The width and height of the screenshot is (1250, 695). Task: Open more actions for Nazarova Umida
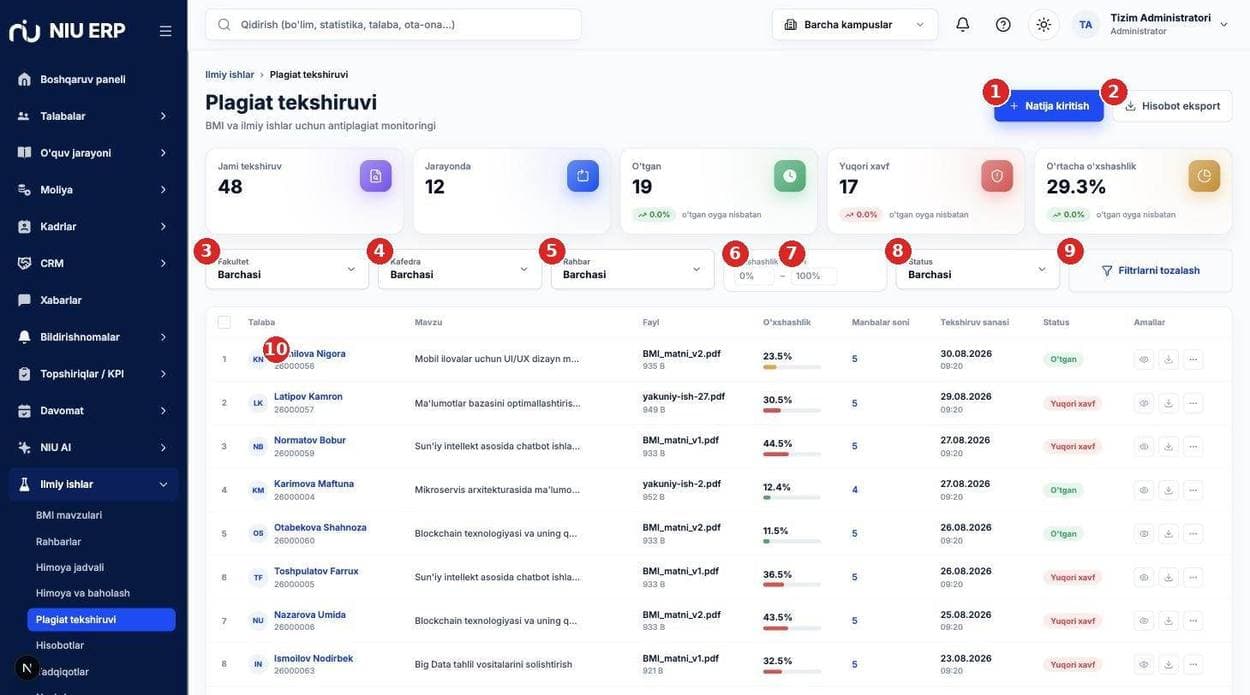(1193, 621)
